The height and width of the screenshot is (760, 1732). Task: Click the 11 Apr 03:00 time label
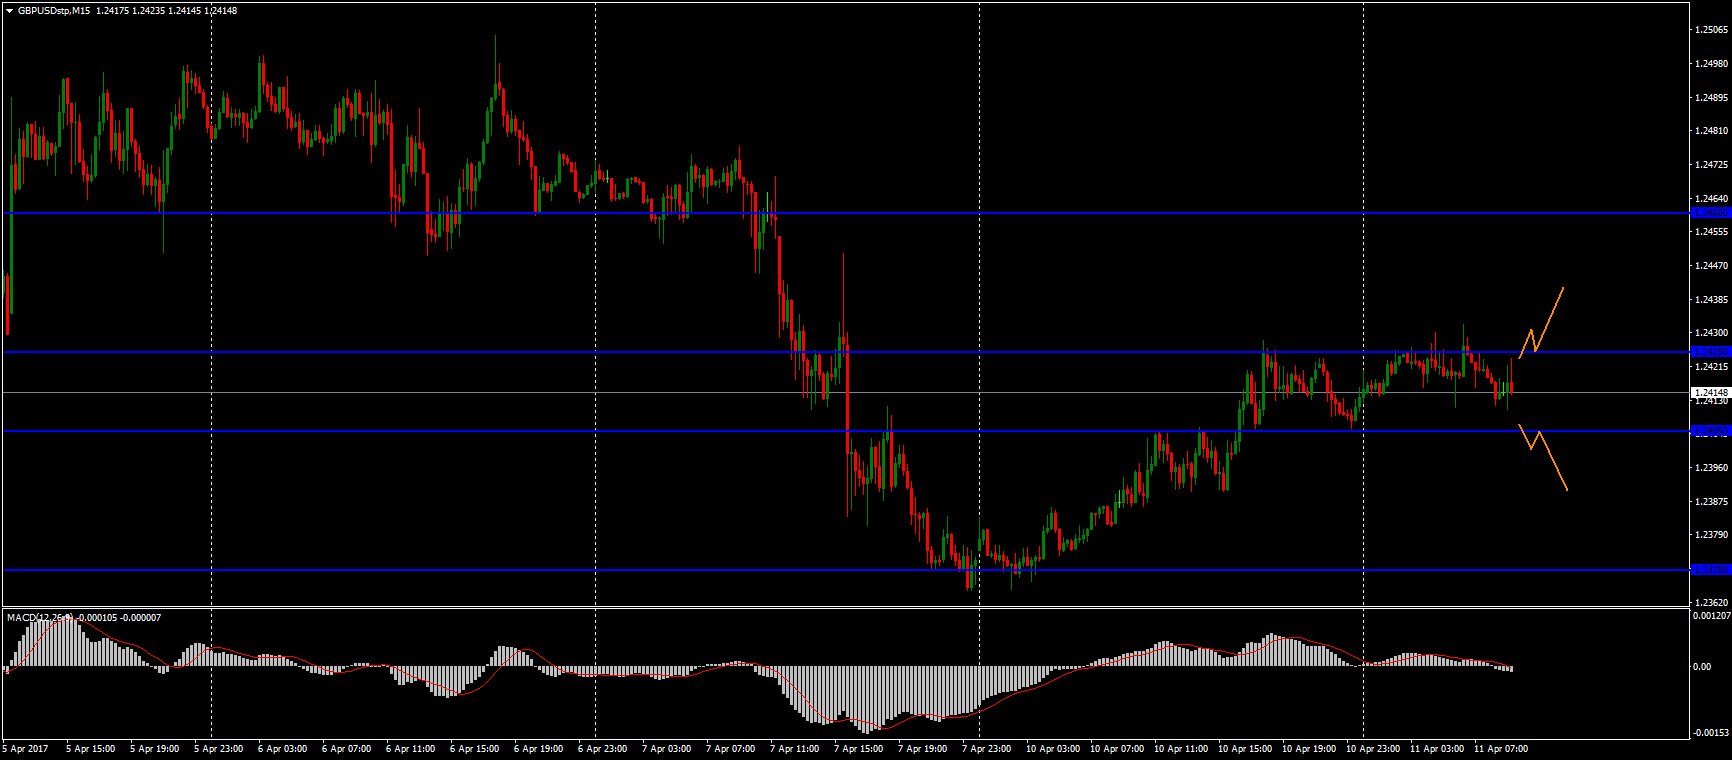point(1437,749)
